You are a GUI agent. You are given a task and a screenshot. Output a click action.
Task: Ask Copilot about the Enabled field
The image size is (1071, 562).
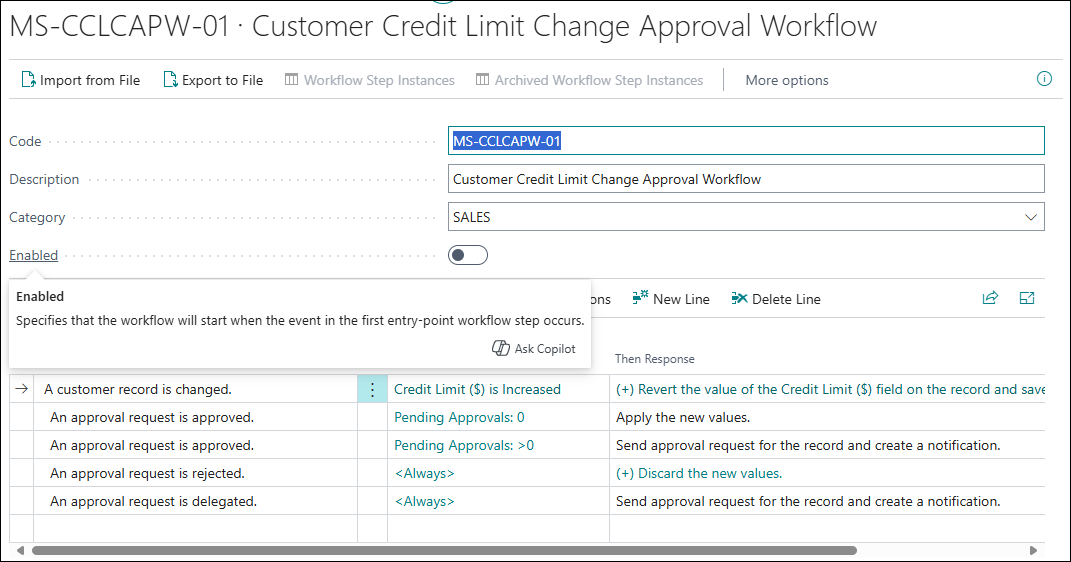coord(534,348)
